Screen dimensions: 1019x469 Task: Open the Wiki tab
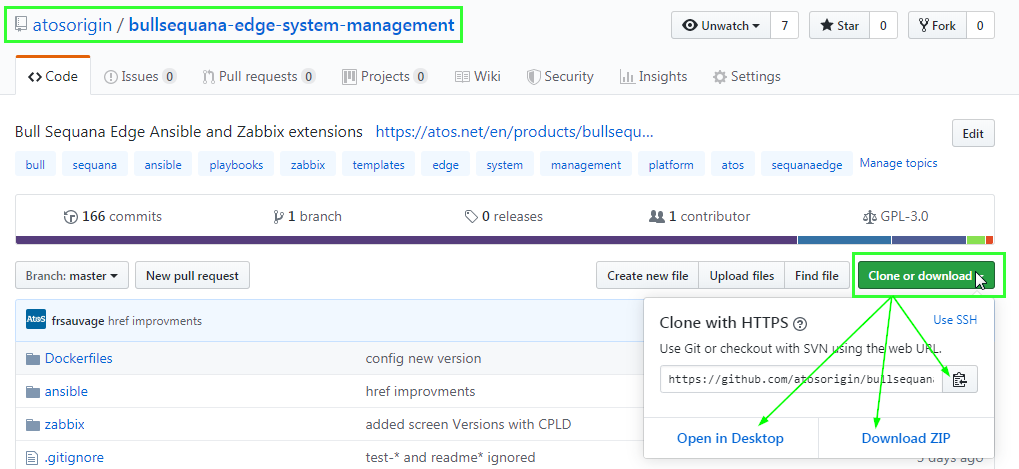coord(478,77)
